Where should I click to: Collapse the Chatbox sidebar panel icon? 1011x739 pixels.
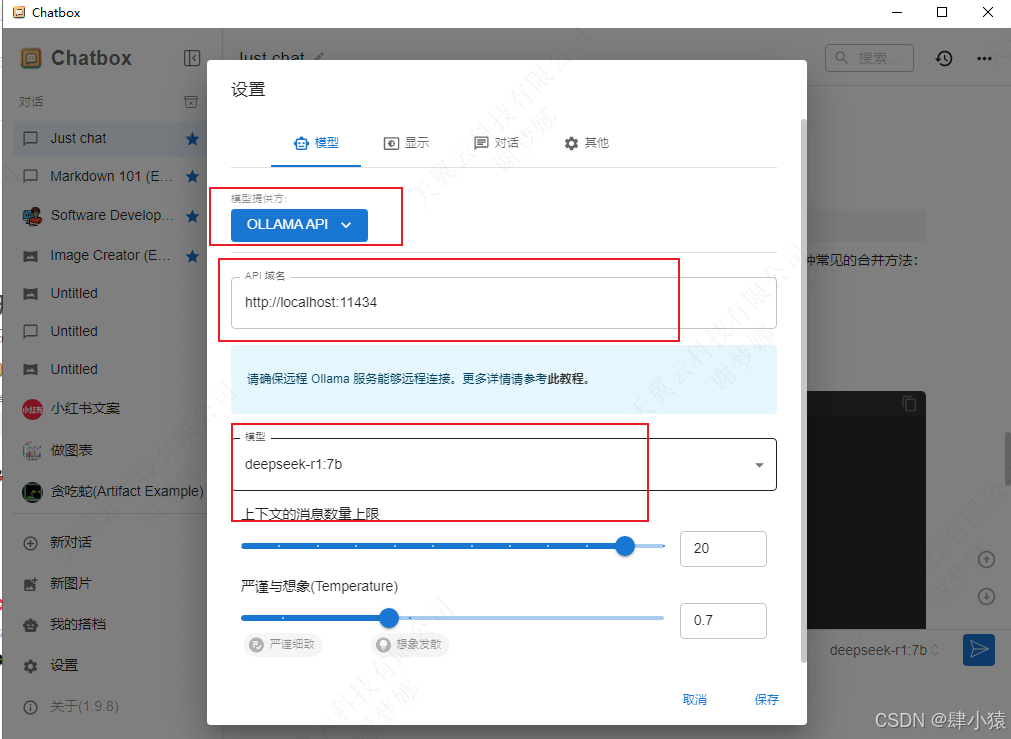point(191,58)
